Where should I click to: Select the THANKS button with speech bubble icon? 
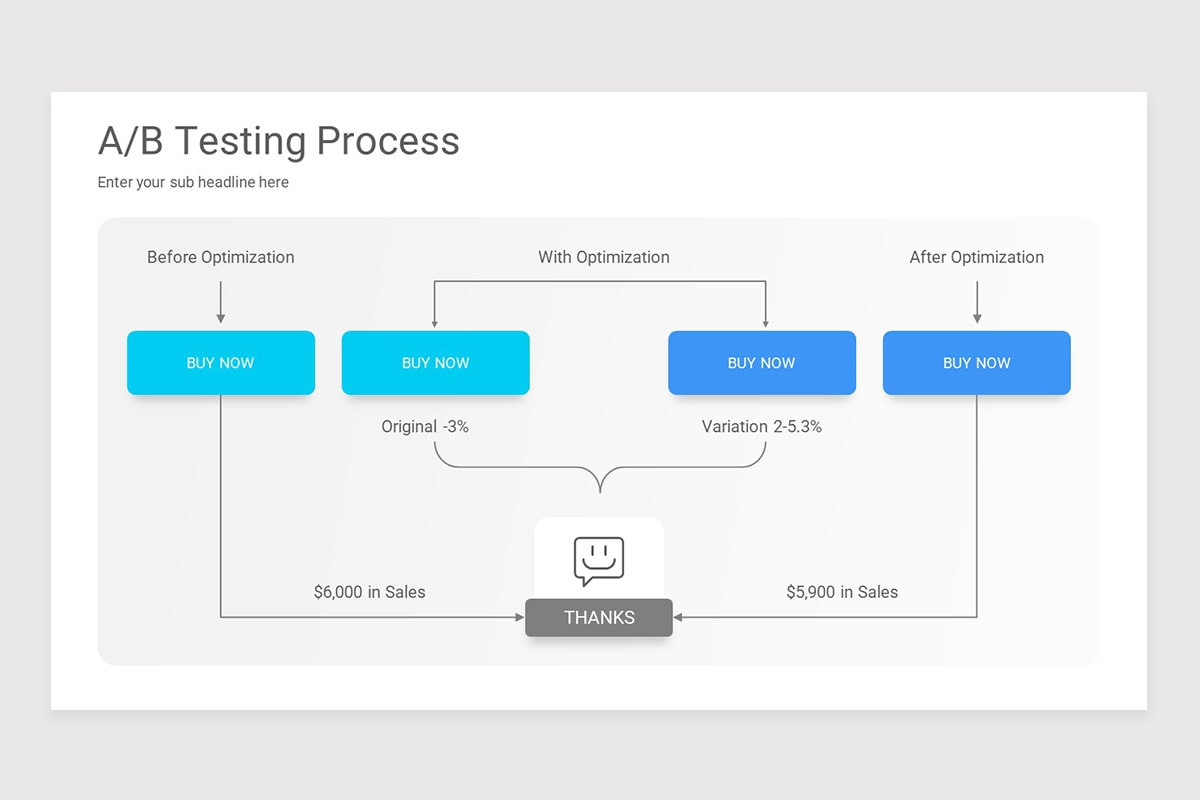599,617
